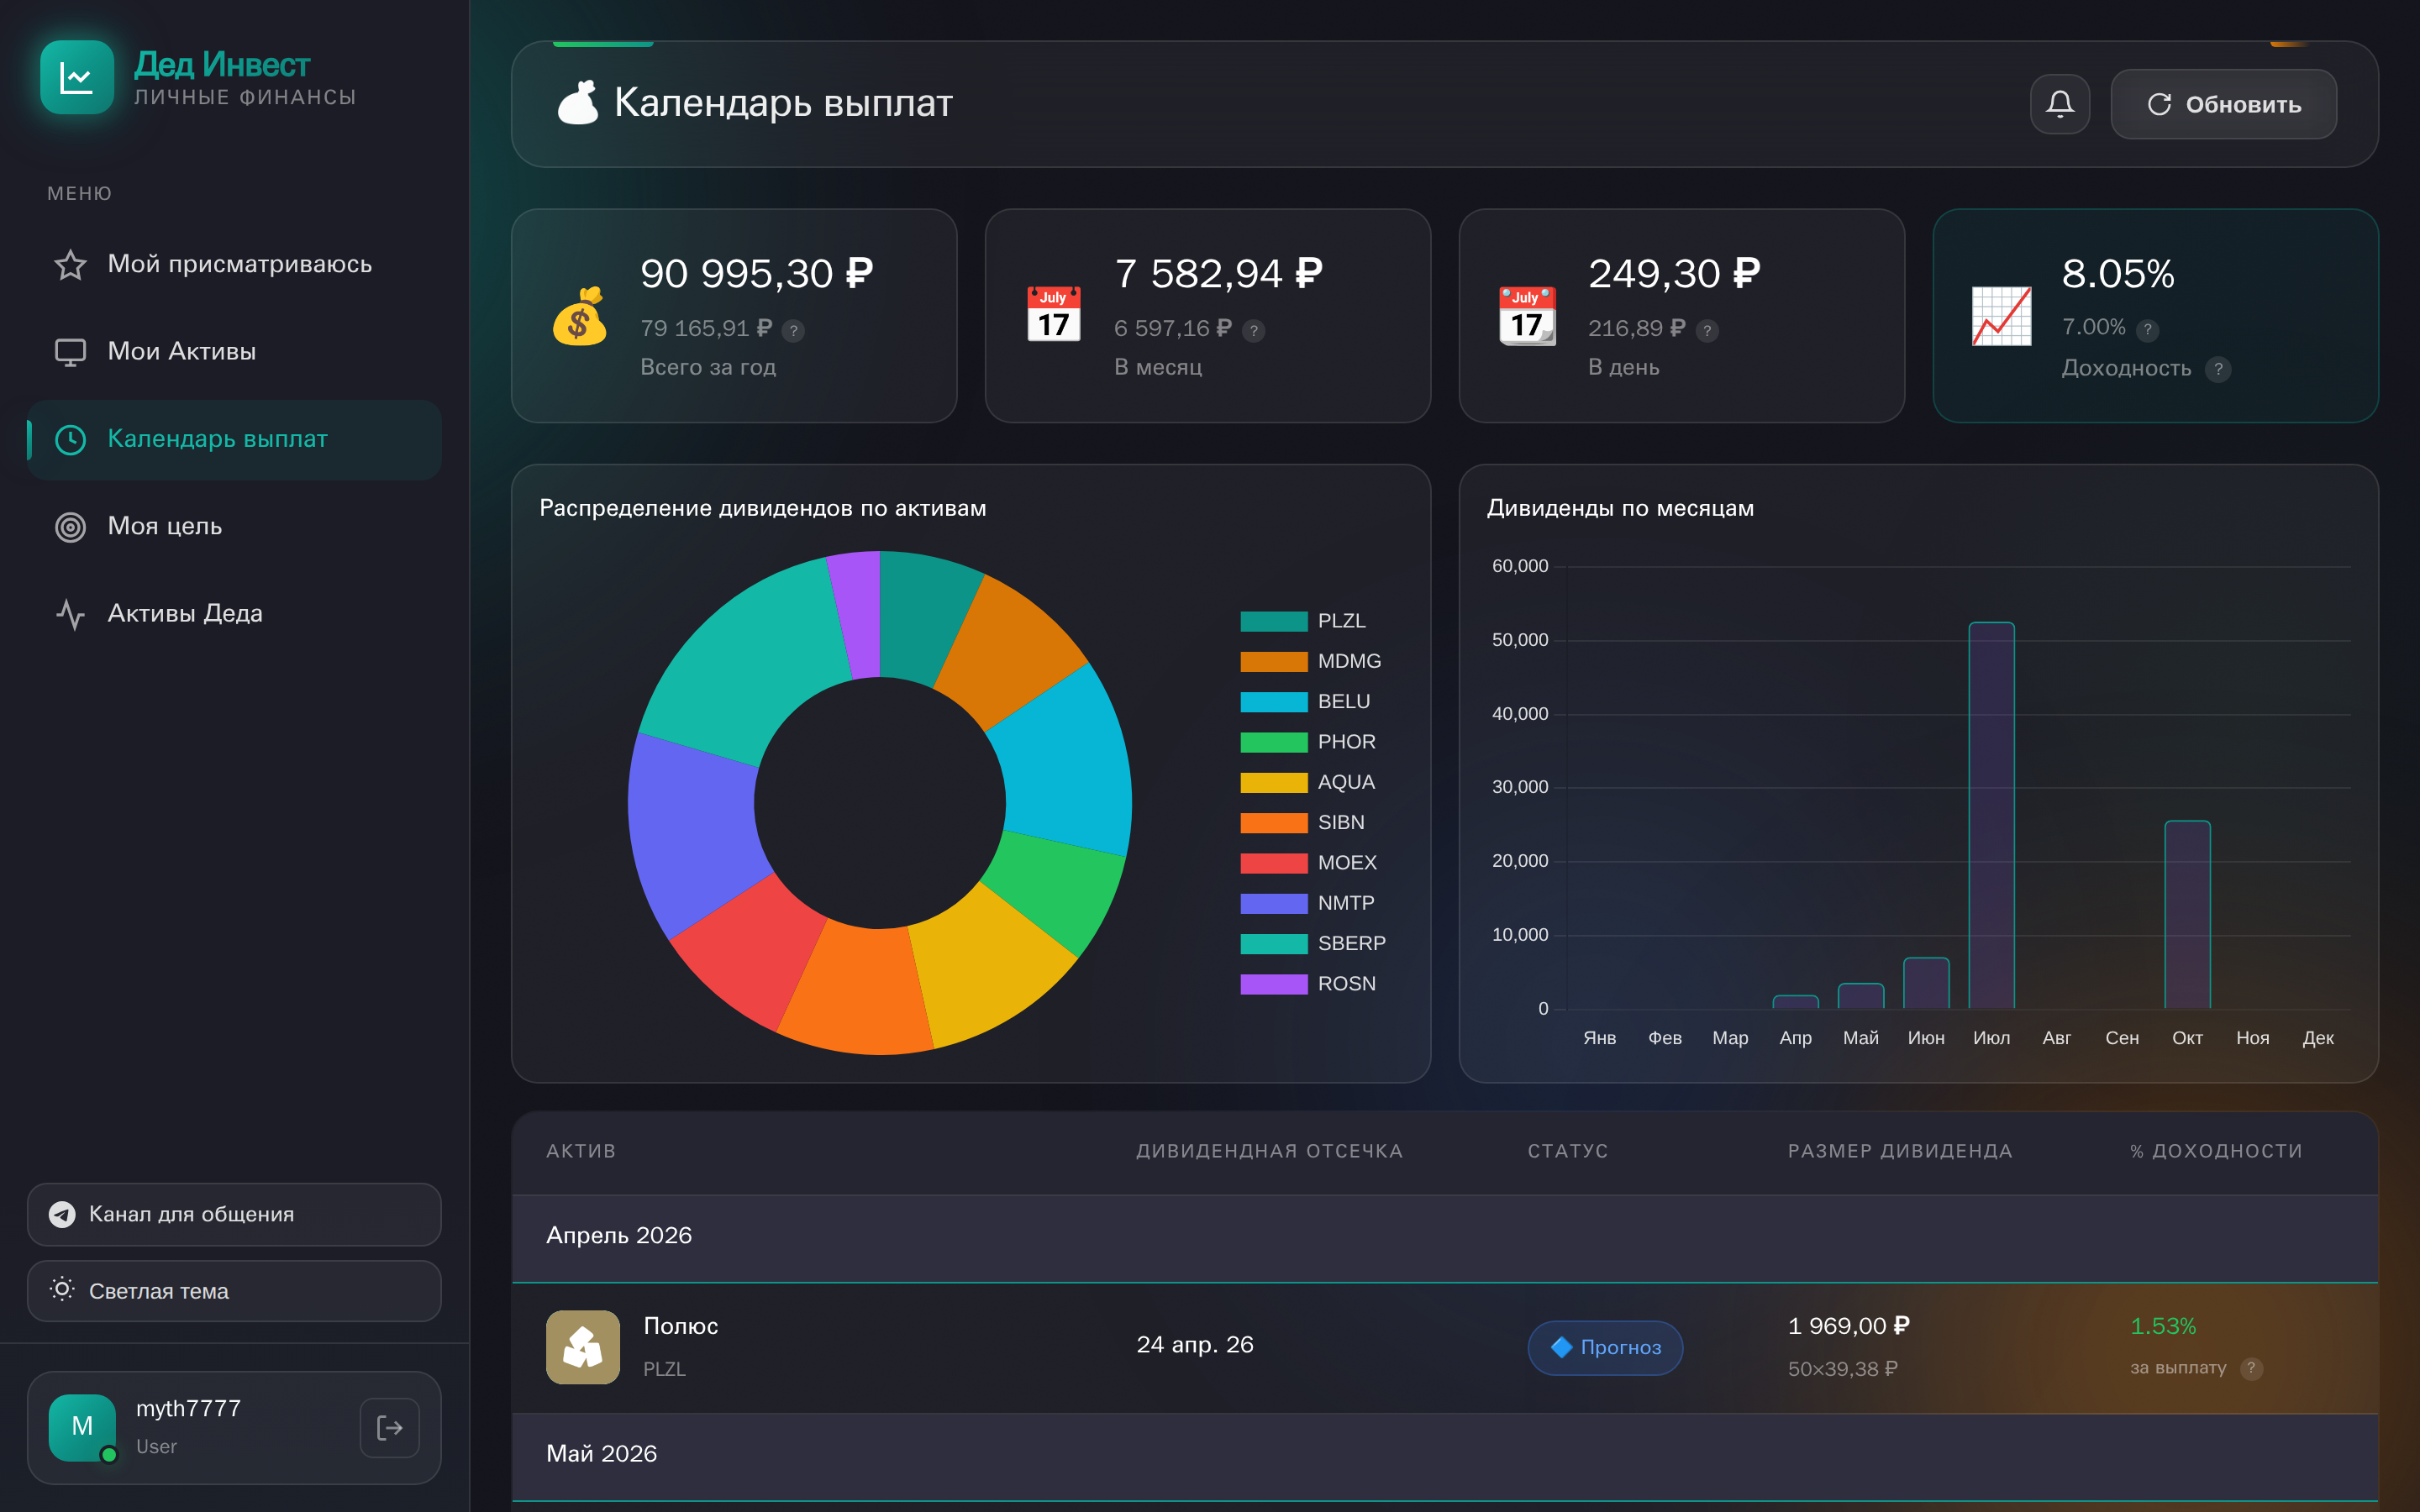Click the Полюс company logo thumbnail
Screen dimensions: 2420x1512
583,1346
